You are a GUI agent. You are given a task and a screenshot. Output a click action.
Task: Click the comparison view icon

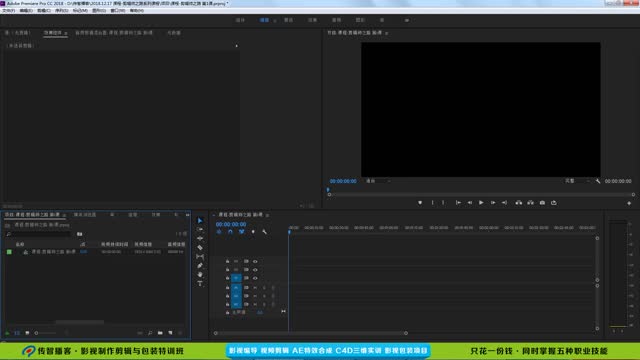tap(554, 202)
